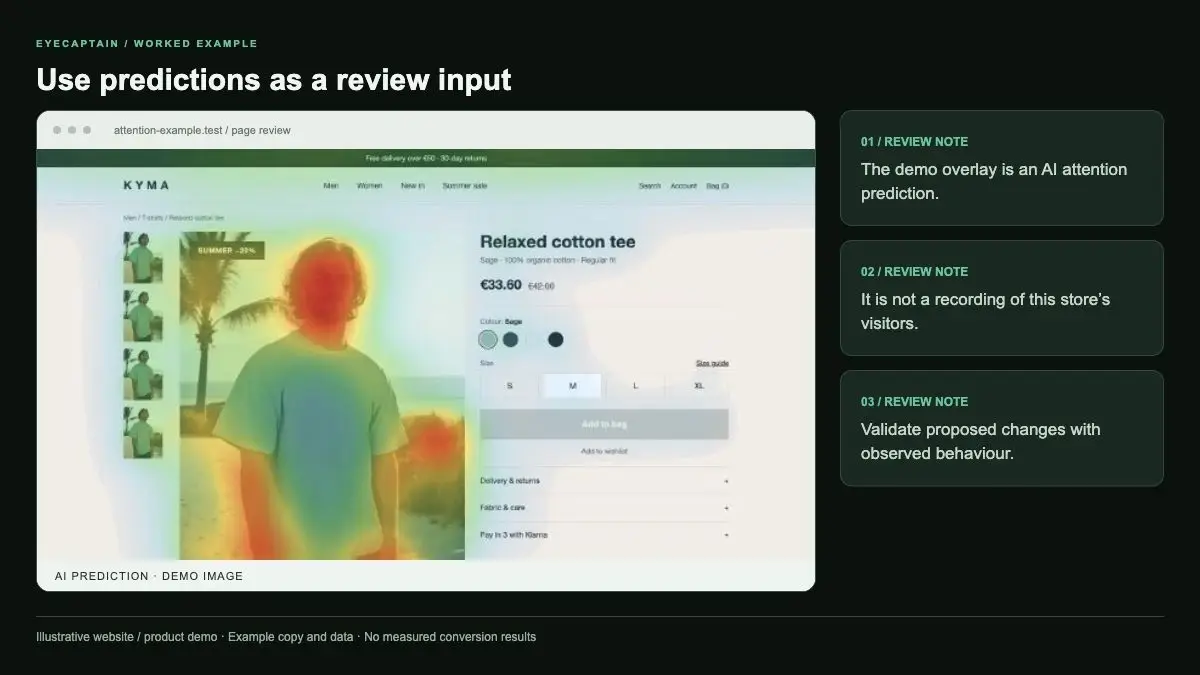Open the Size guide link
1200x675 pixels.
[x=712, y=363]
